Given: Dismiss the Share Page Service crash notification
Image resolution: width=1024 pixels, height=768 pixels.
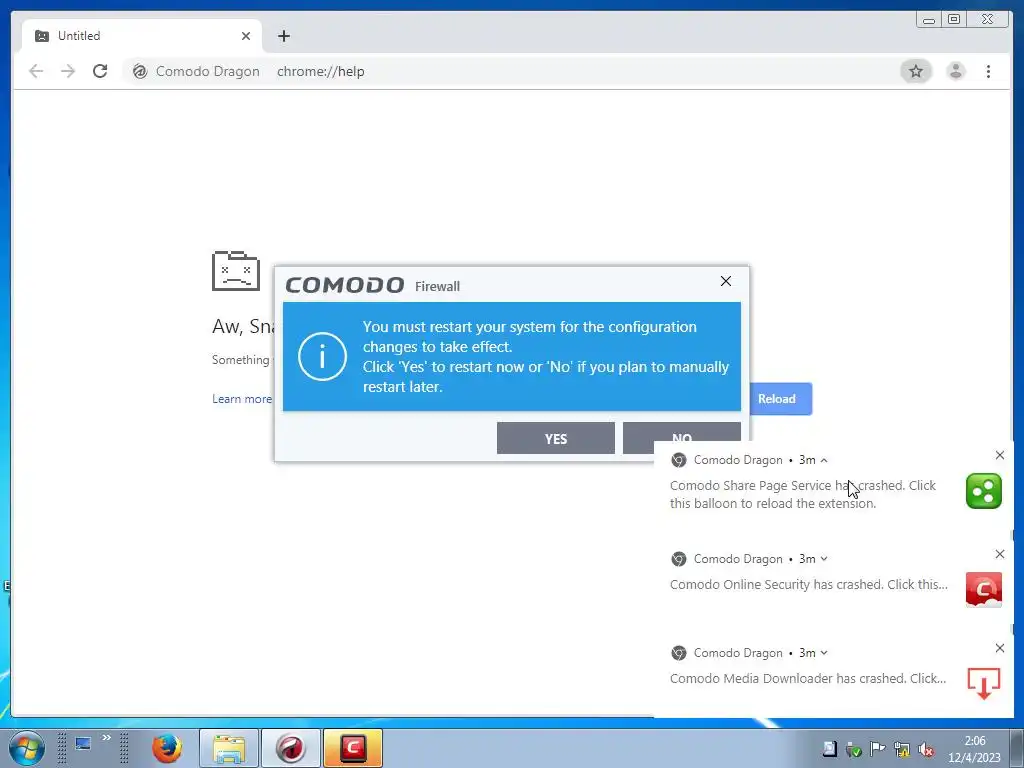Looking at the screenshot, I should coord(999,455).
